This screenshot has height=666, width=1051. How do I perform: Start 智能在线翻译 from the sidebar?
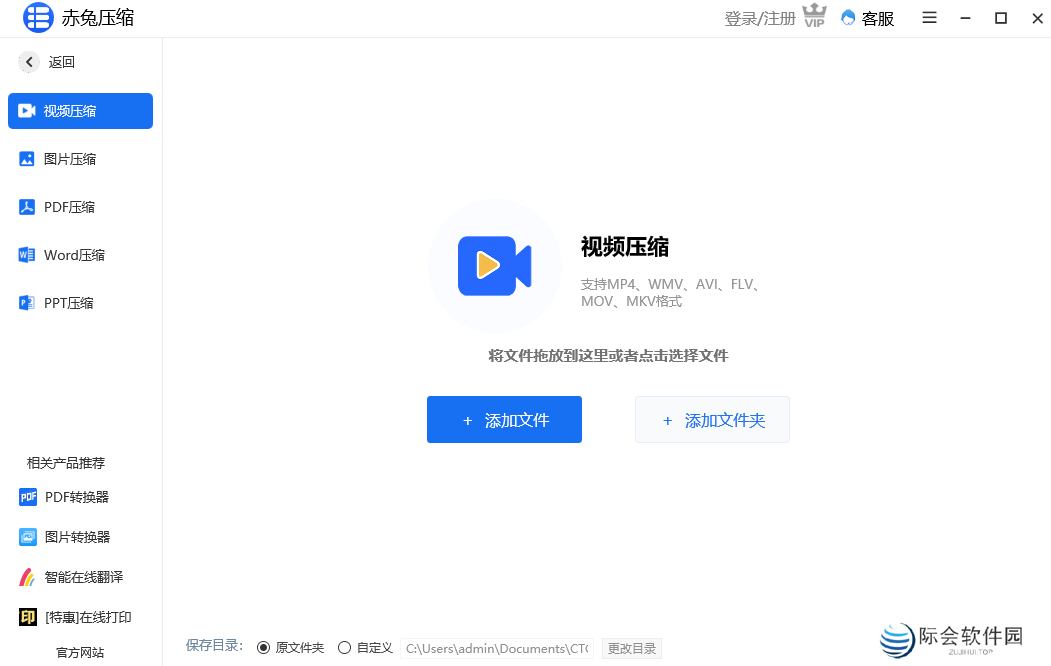tap(69, 576)
